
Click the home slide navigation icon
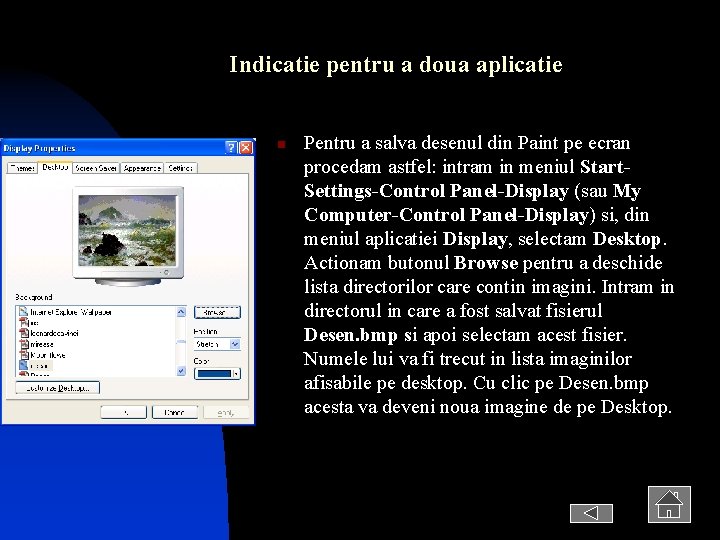click(669, 504)
